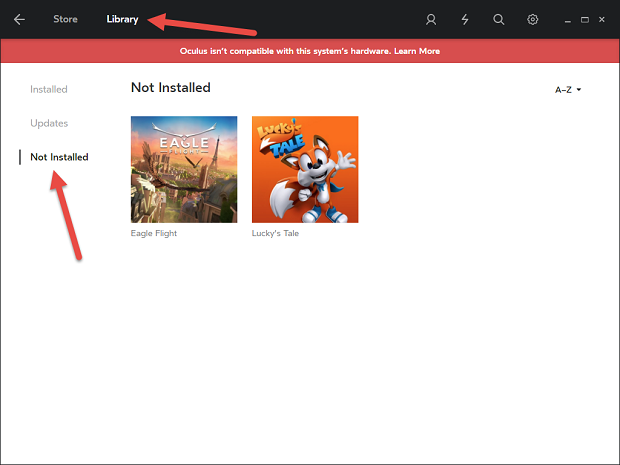Open the Lucky's Tale cover thumbnail
The width and height of the screenshot is (620, 465).
coord(305,169)
